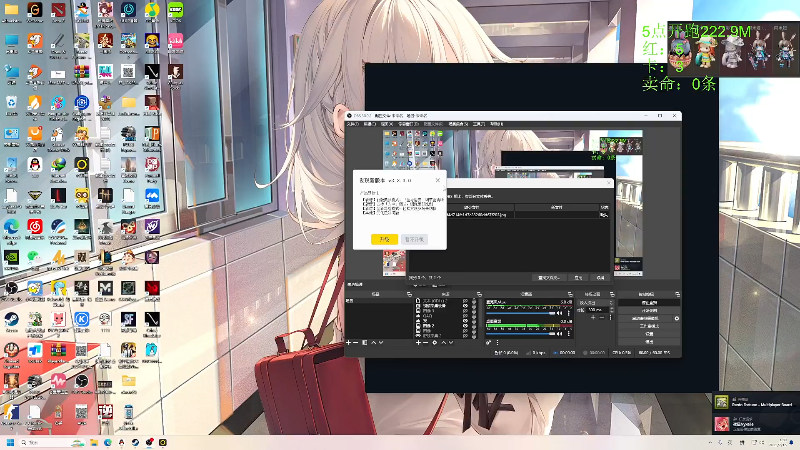Remove the selected source with the minus icon
The image size is (800, 450).
426,342
